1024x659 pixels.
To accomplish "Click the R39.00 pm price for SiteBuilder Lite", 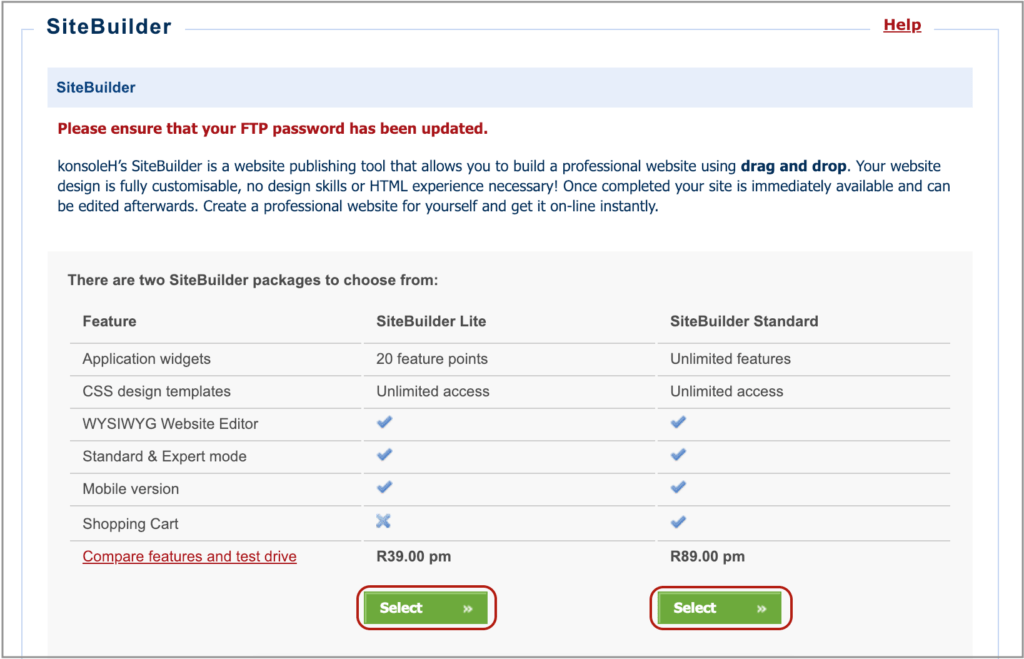I will click(x=413, y=556).
